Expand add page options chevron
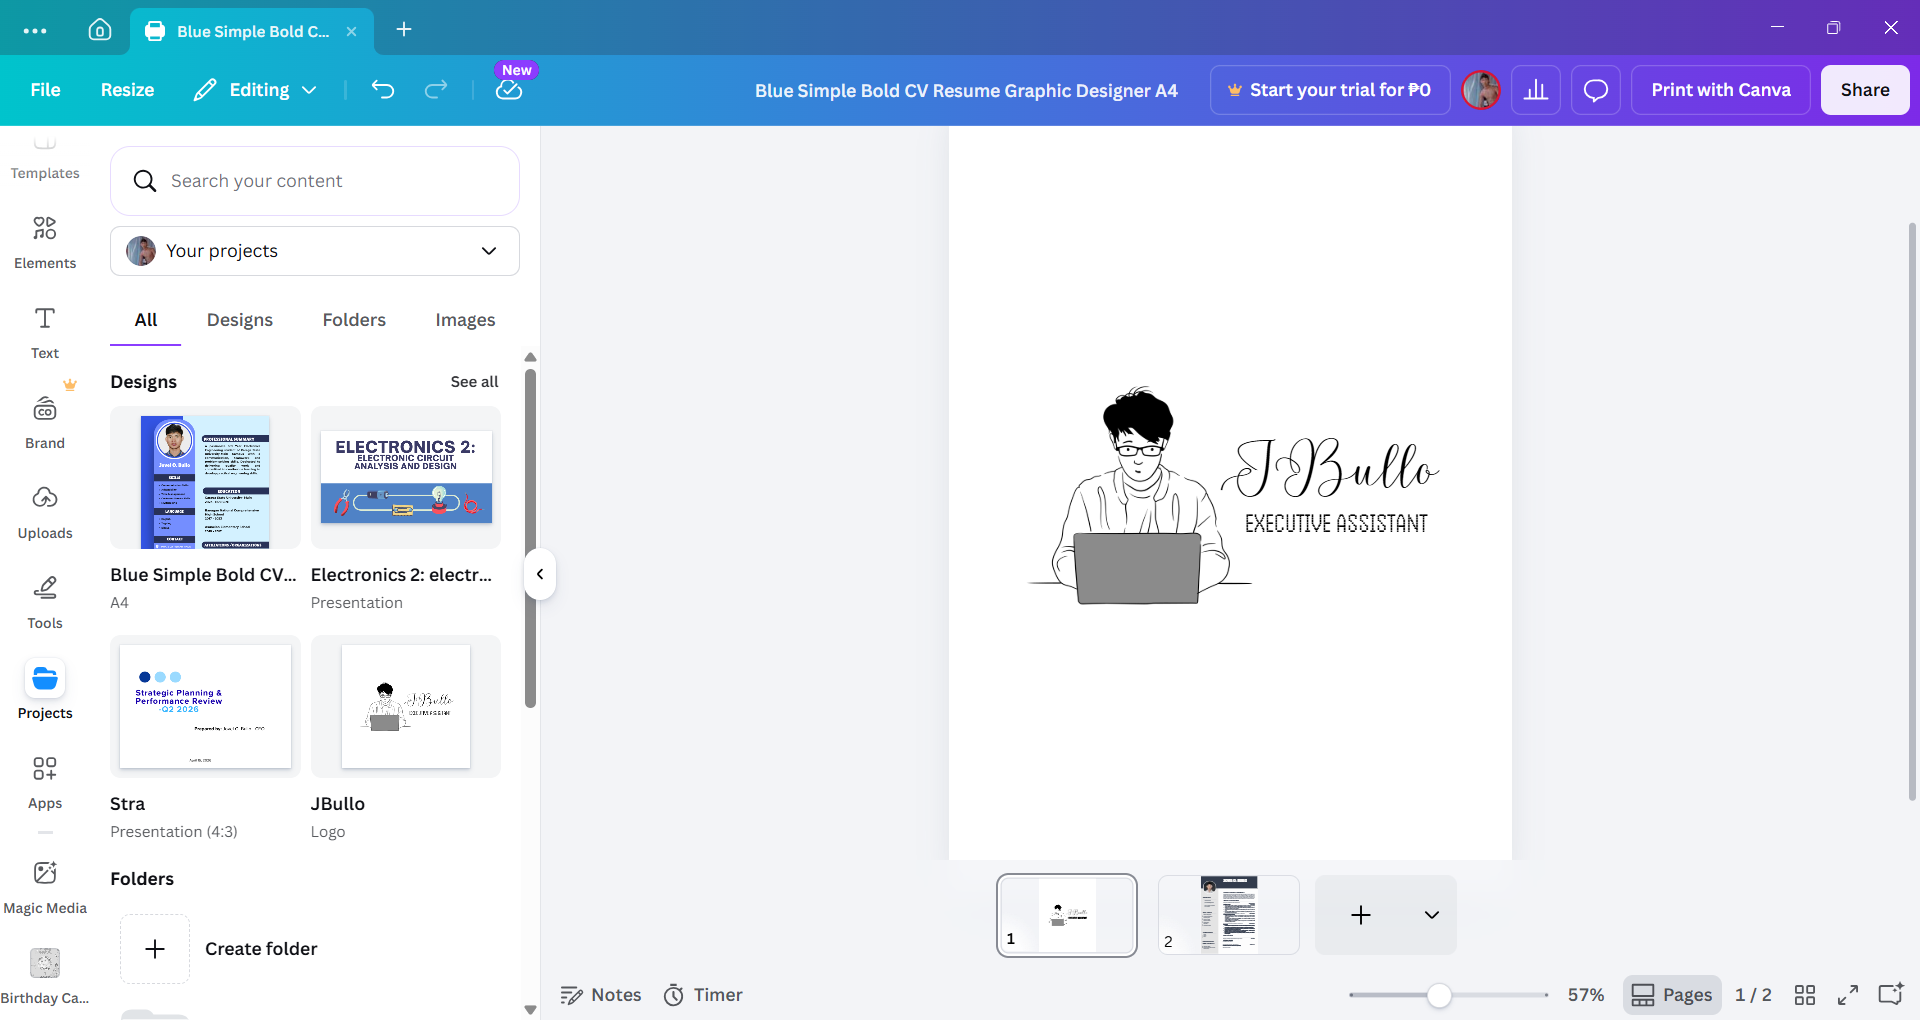 click(x=1432, y=915)
